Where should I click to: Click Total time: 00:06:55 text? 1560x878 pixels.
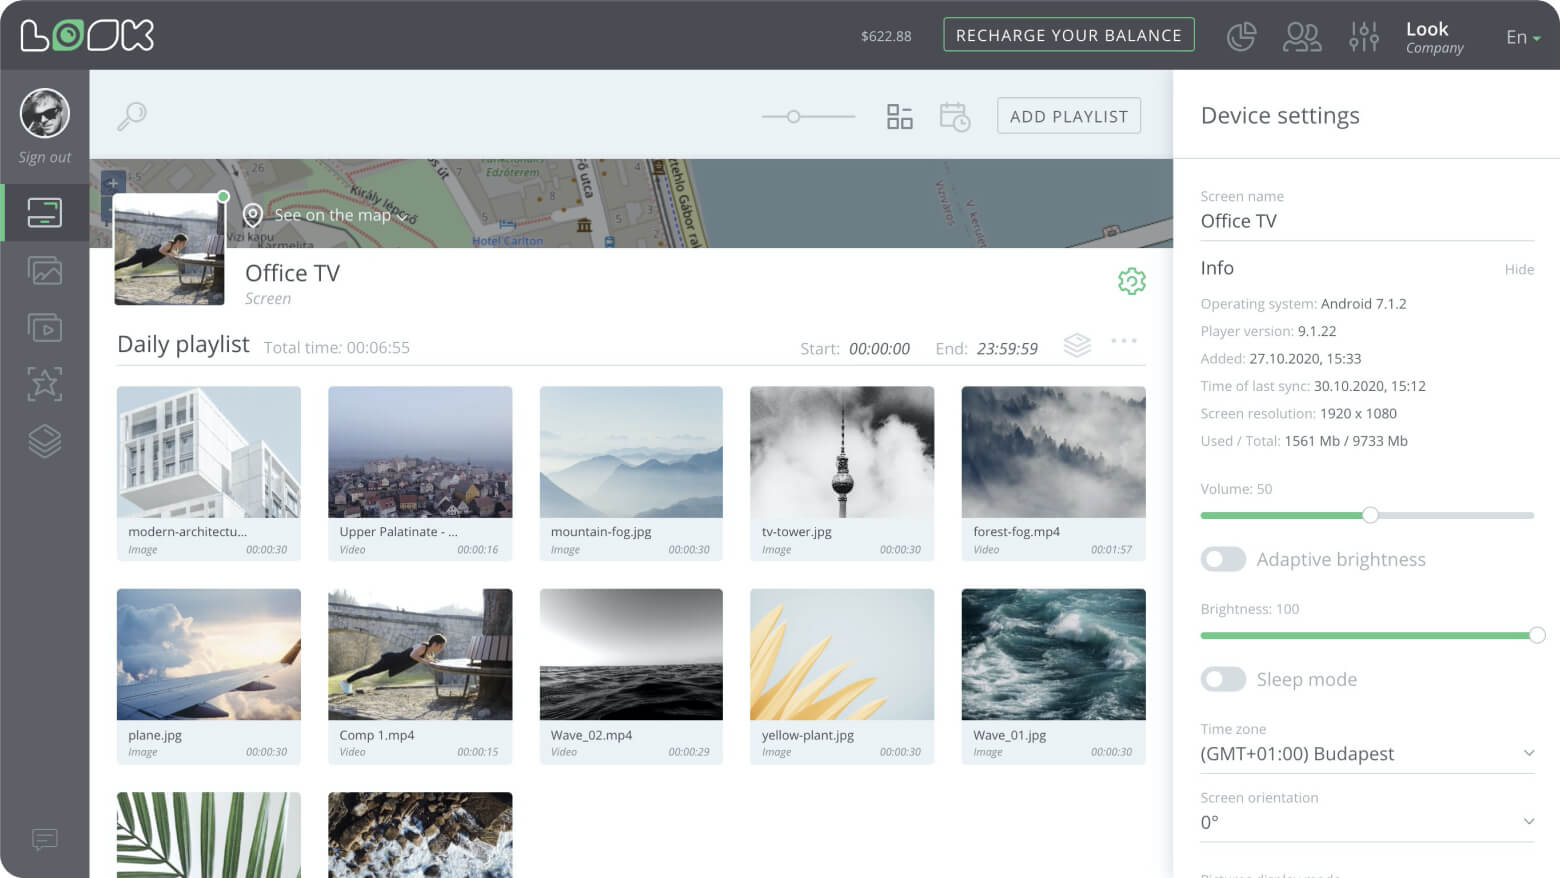click(337, 348)
